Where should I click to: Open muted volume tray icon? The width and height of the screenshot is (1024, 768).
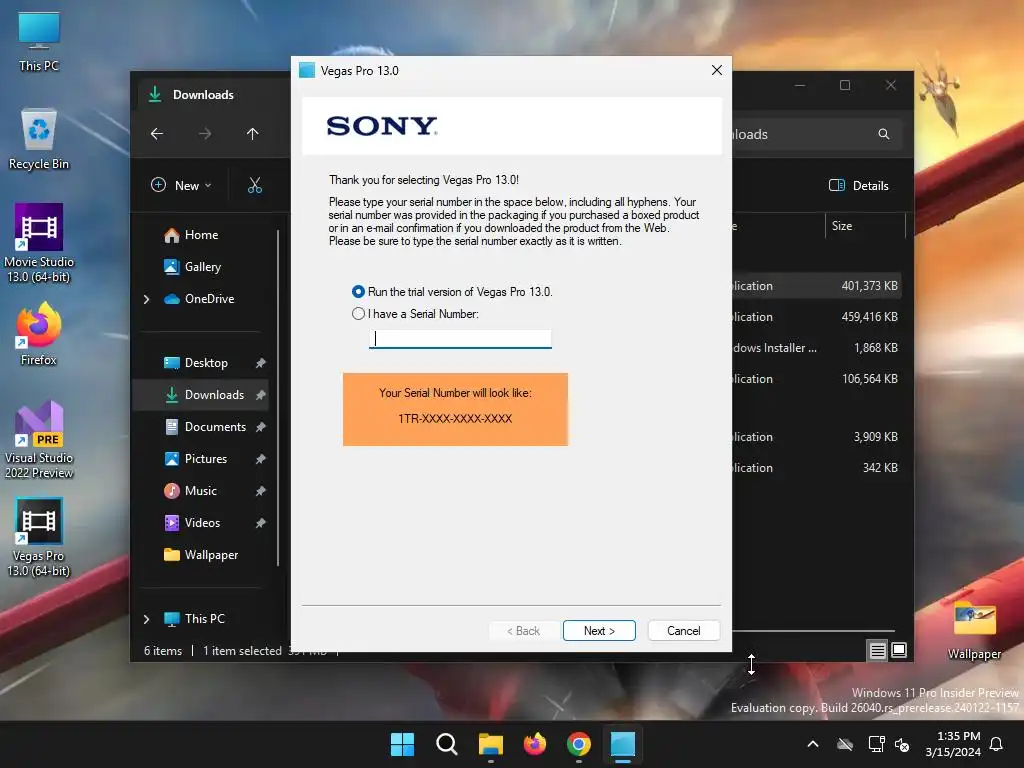coord(902,744)
